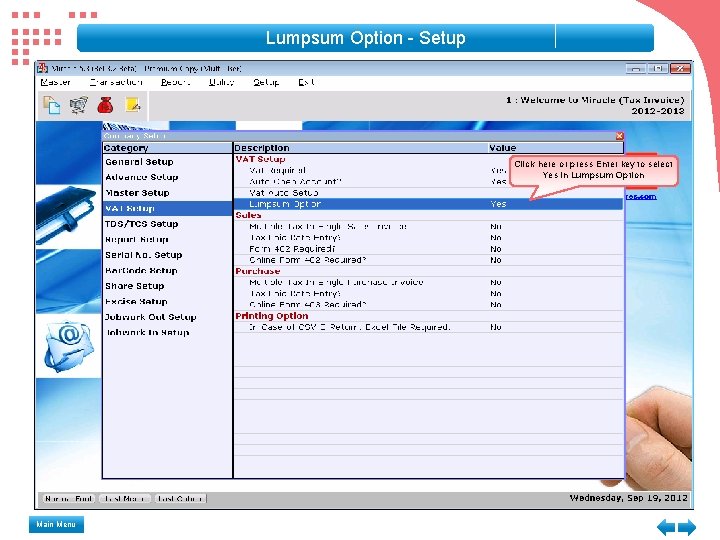
Task: Select Report Setup category
Action: 167,239
